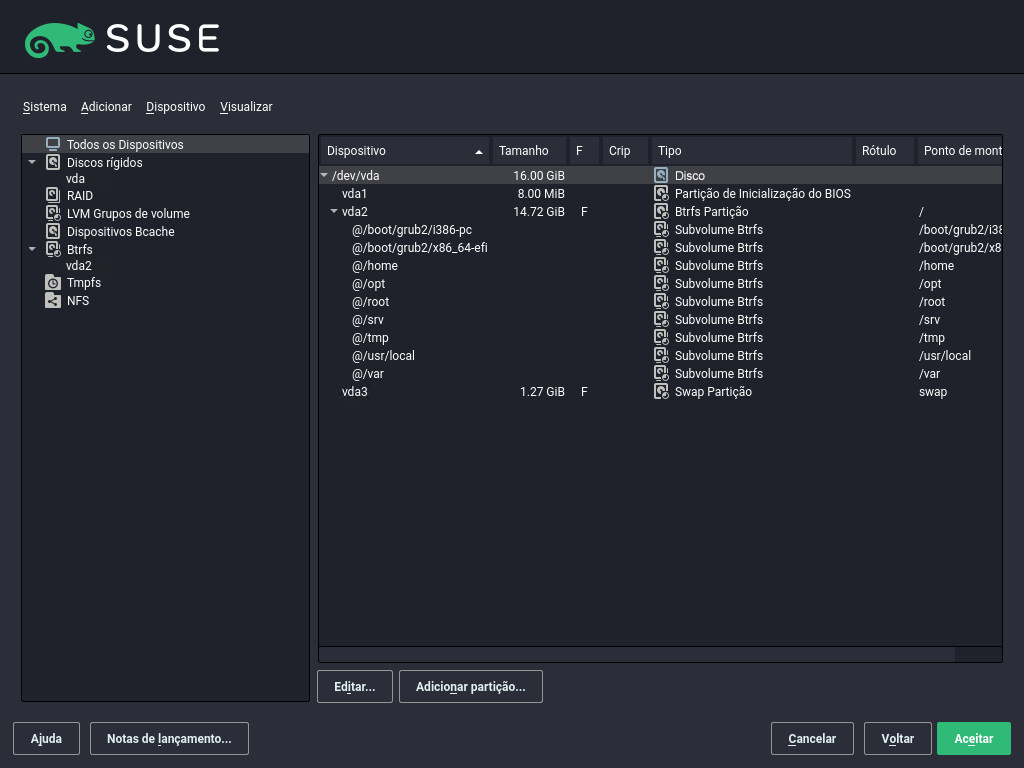Sort by the Ponto de mont column header

point(959,151)
